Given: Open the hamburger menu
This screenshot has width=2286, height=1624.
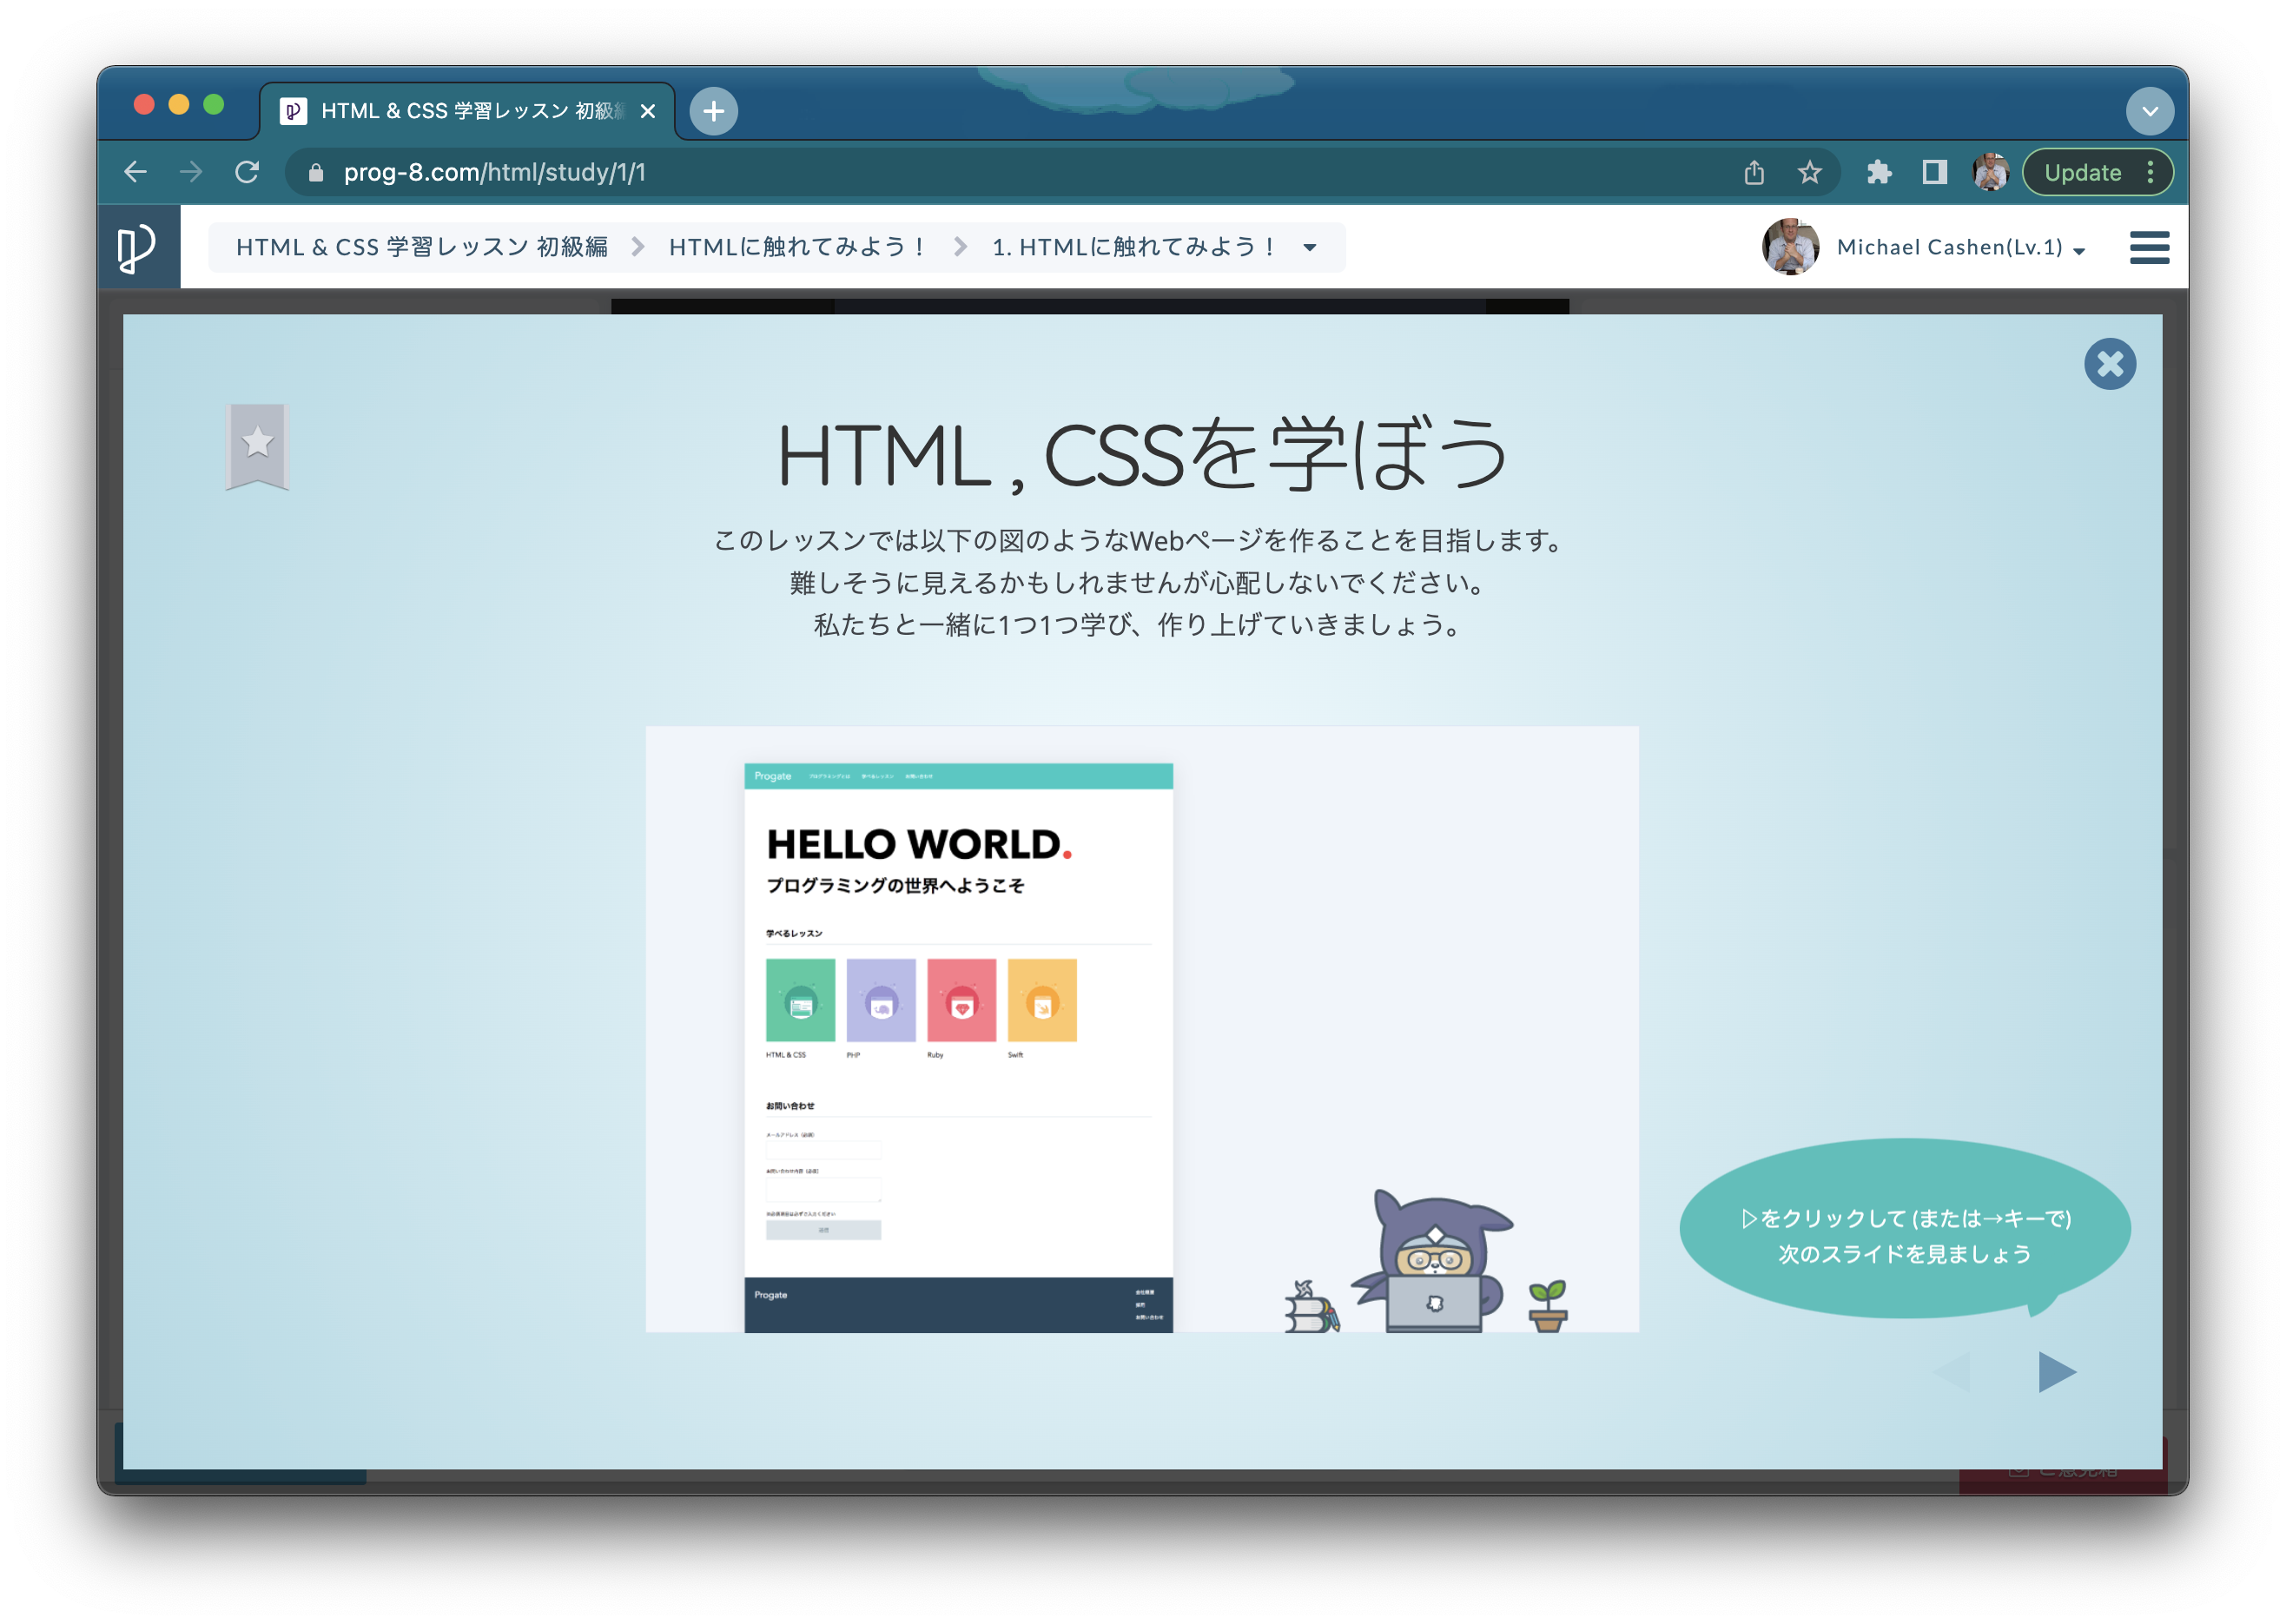Looking at the screenshot, I should click(x=2148, y=247).
